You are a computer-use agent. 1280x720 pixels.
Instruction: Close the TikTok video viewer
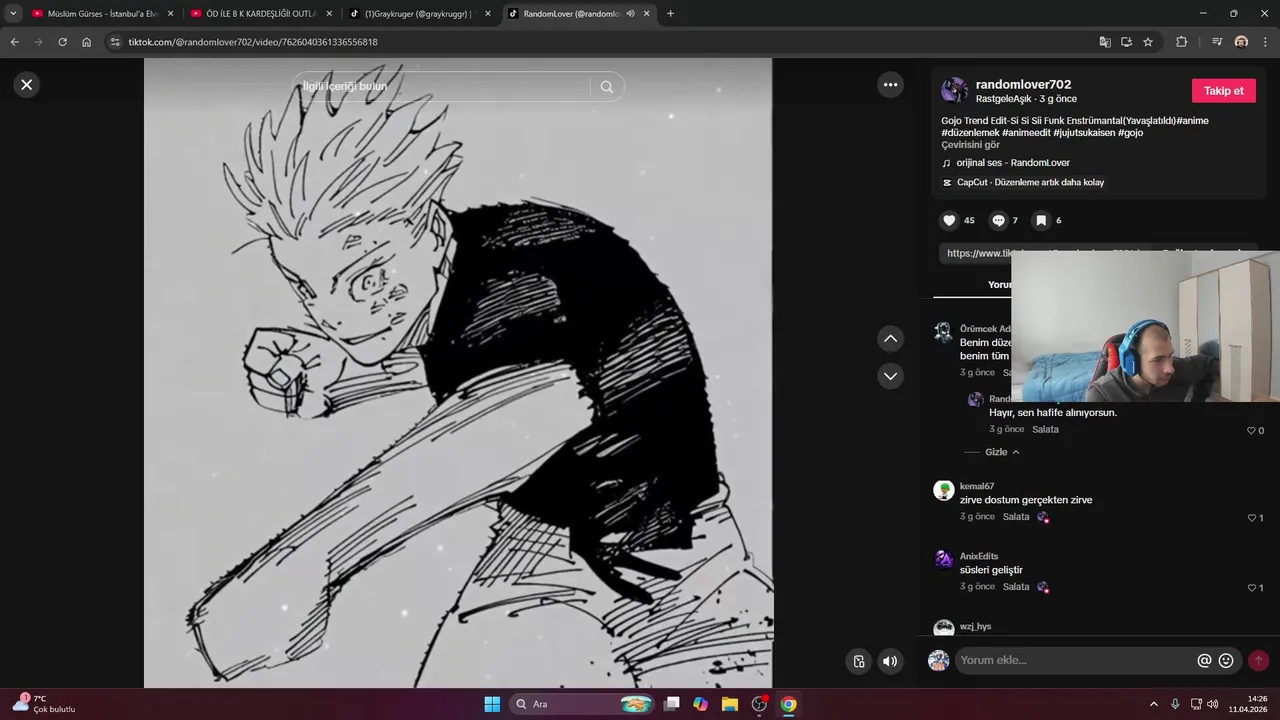27,85
